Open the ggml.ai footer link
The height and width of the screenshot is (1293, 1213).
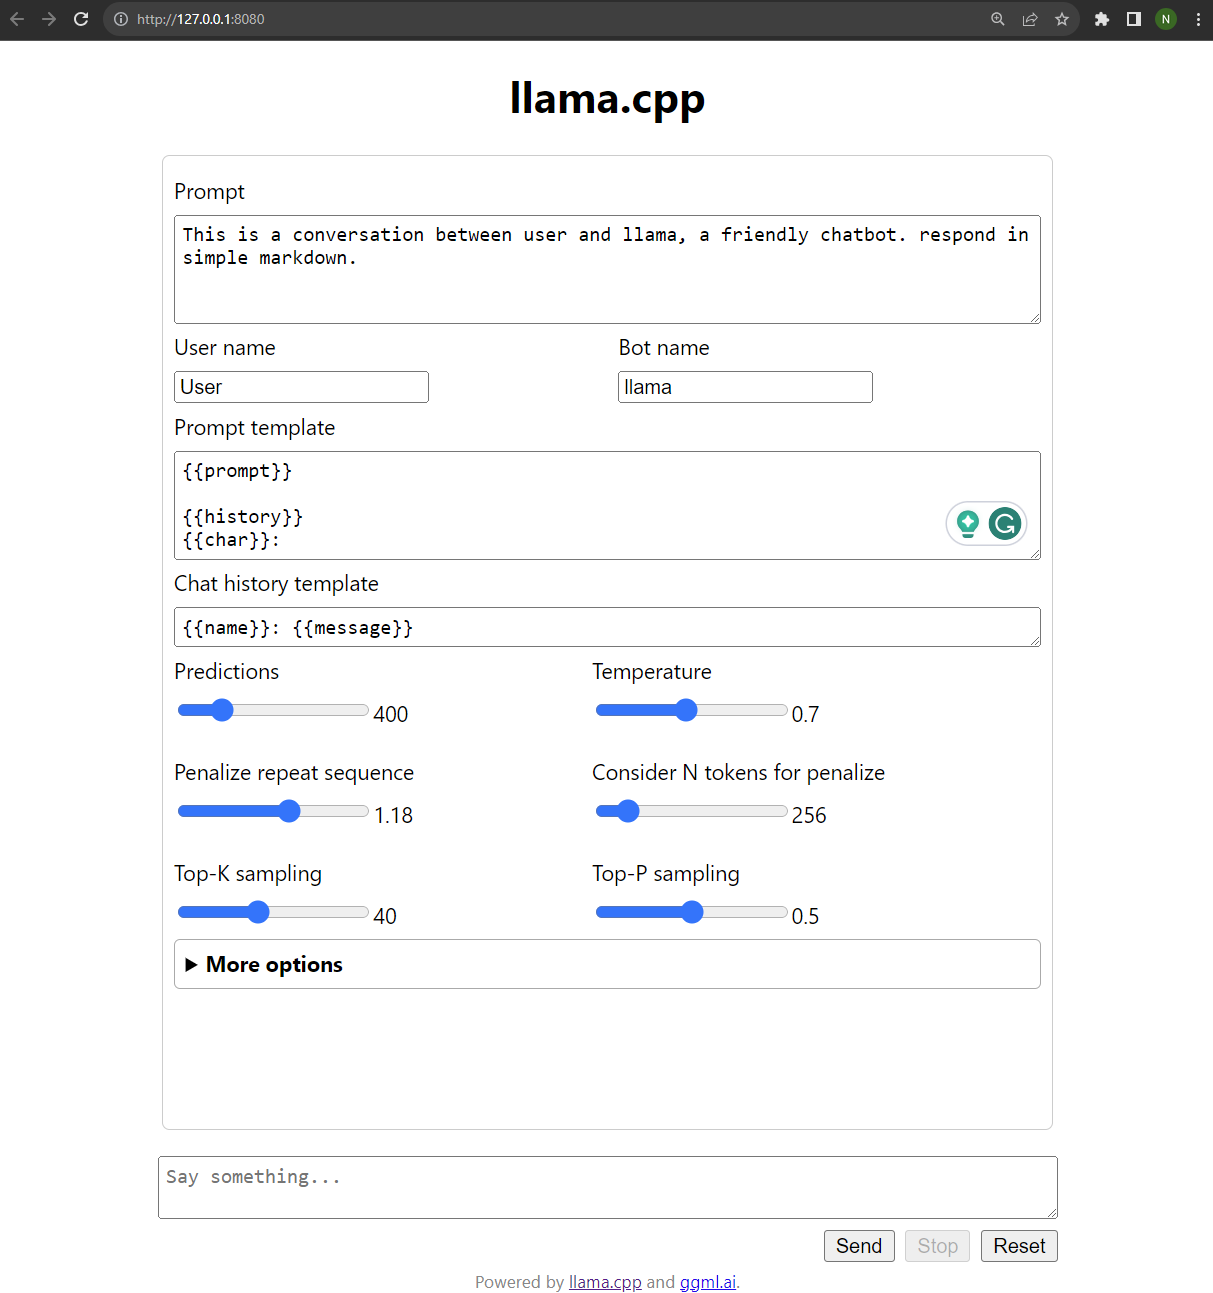click(x=708, y=1282)
